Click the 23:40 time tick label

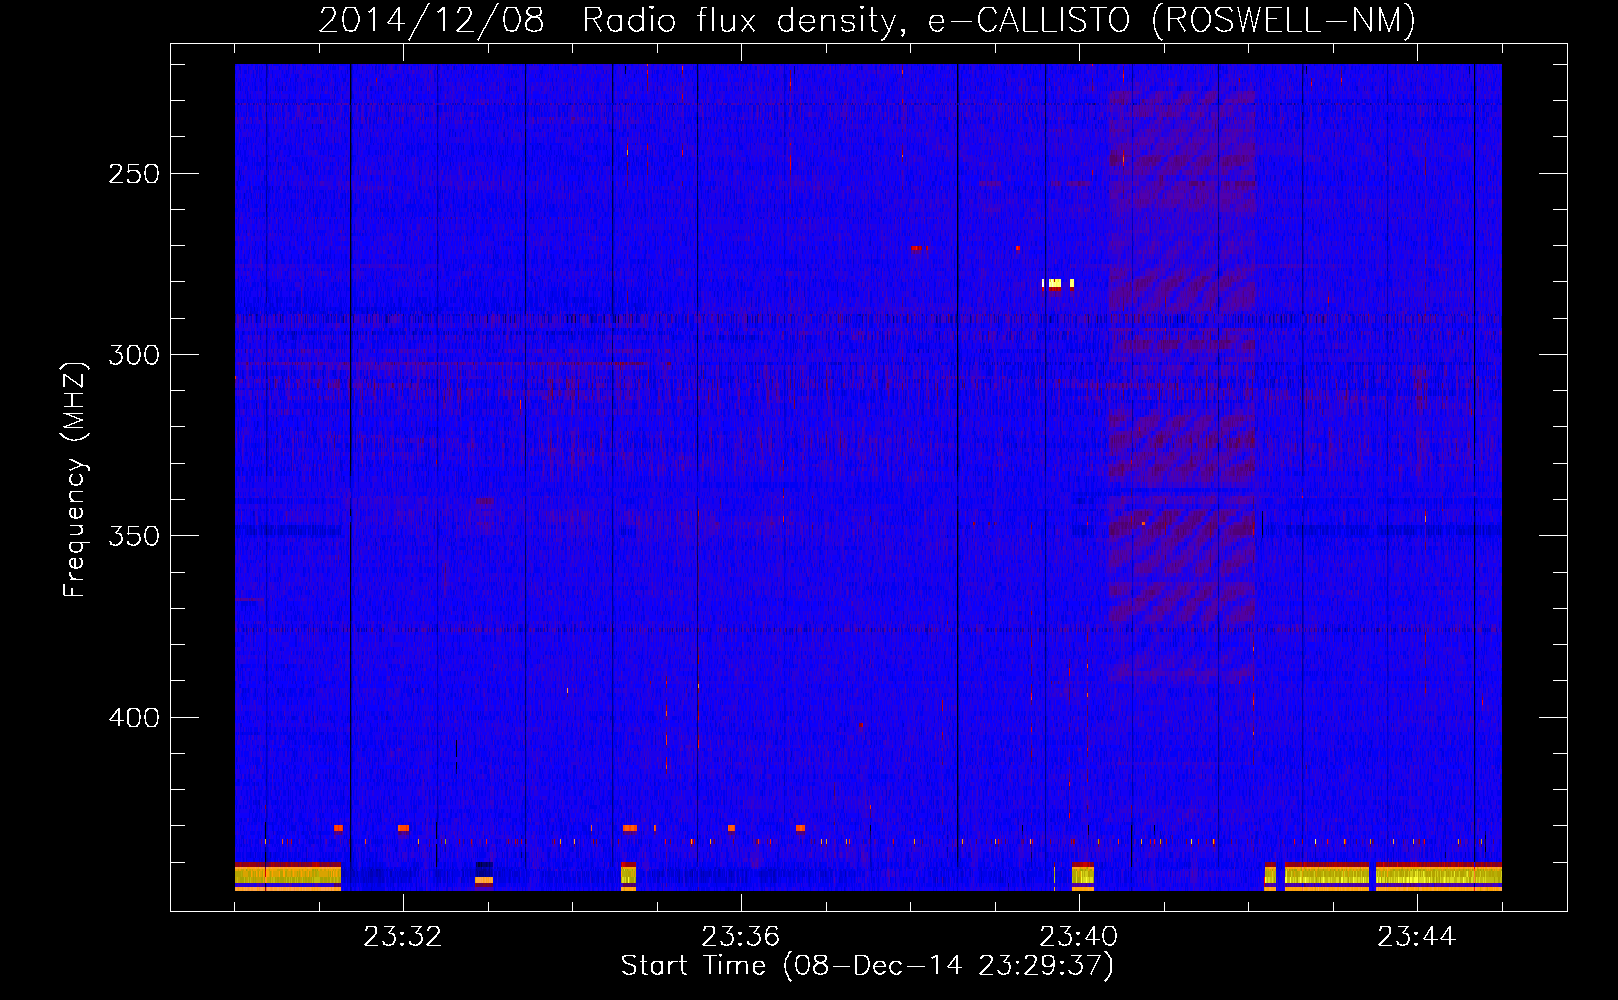click(1078, 937)
